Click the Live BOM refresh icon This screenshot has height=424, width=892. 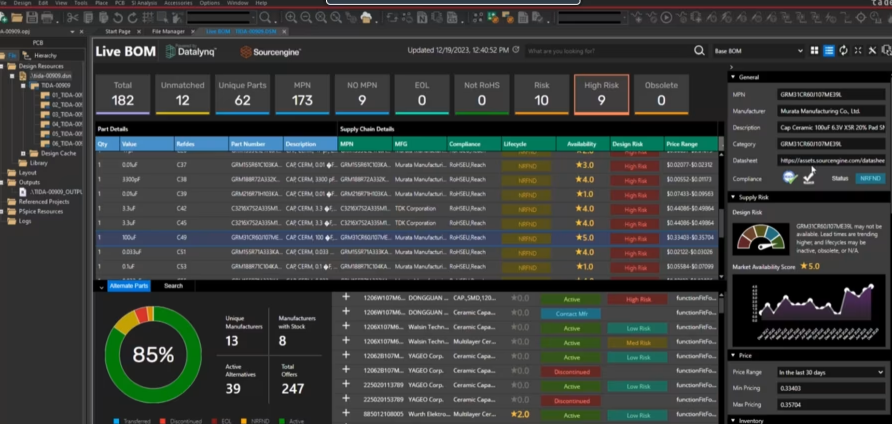pyautogui.click(x=843, y=51)
